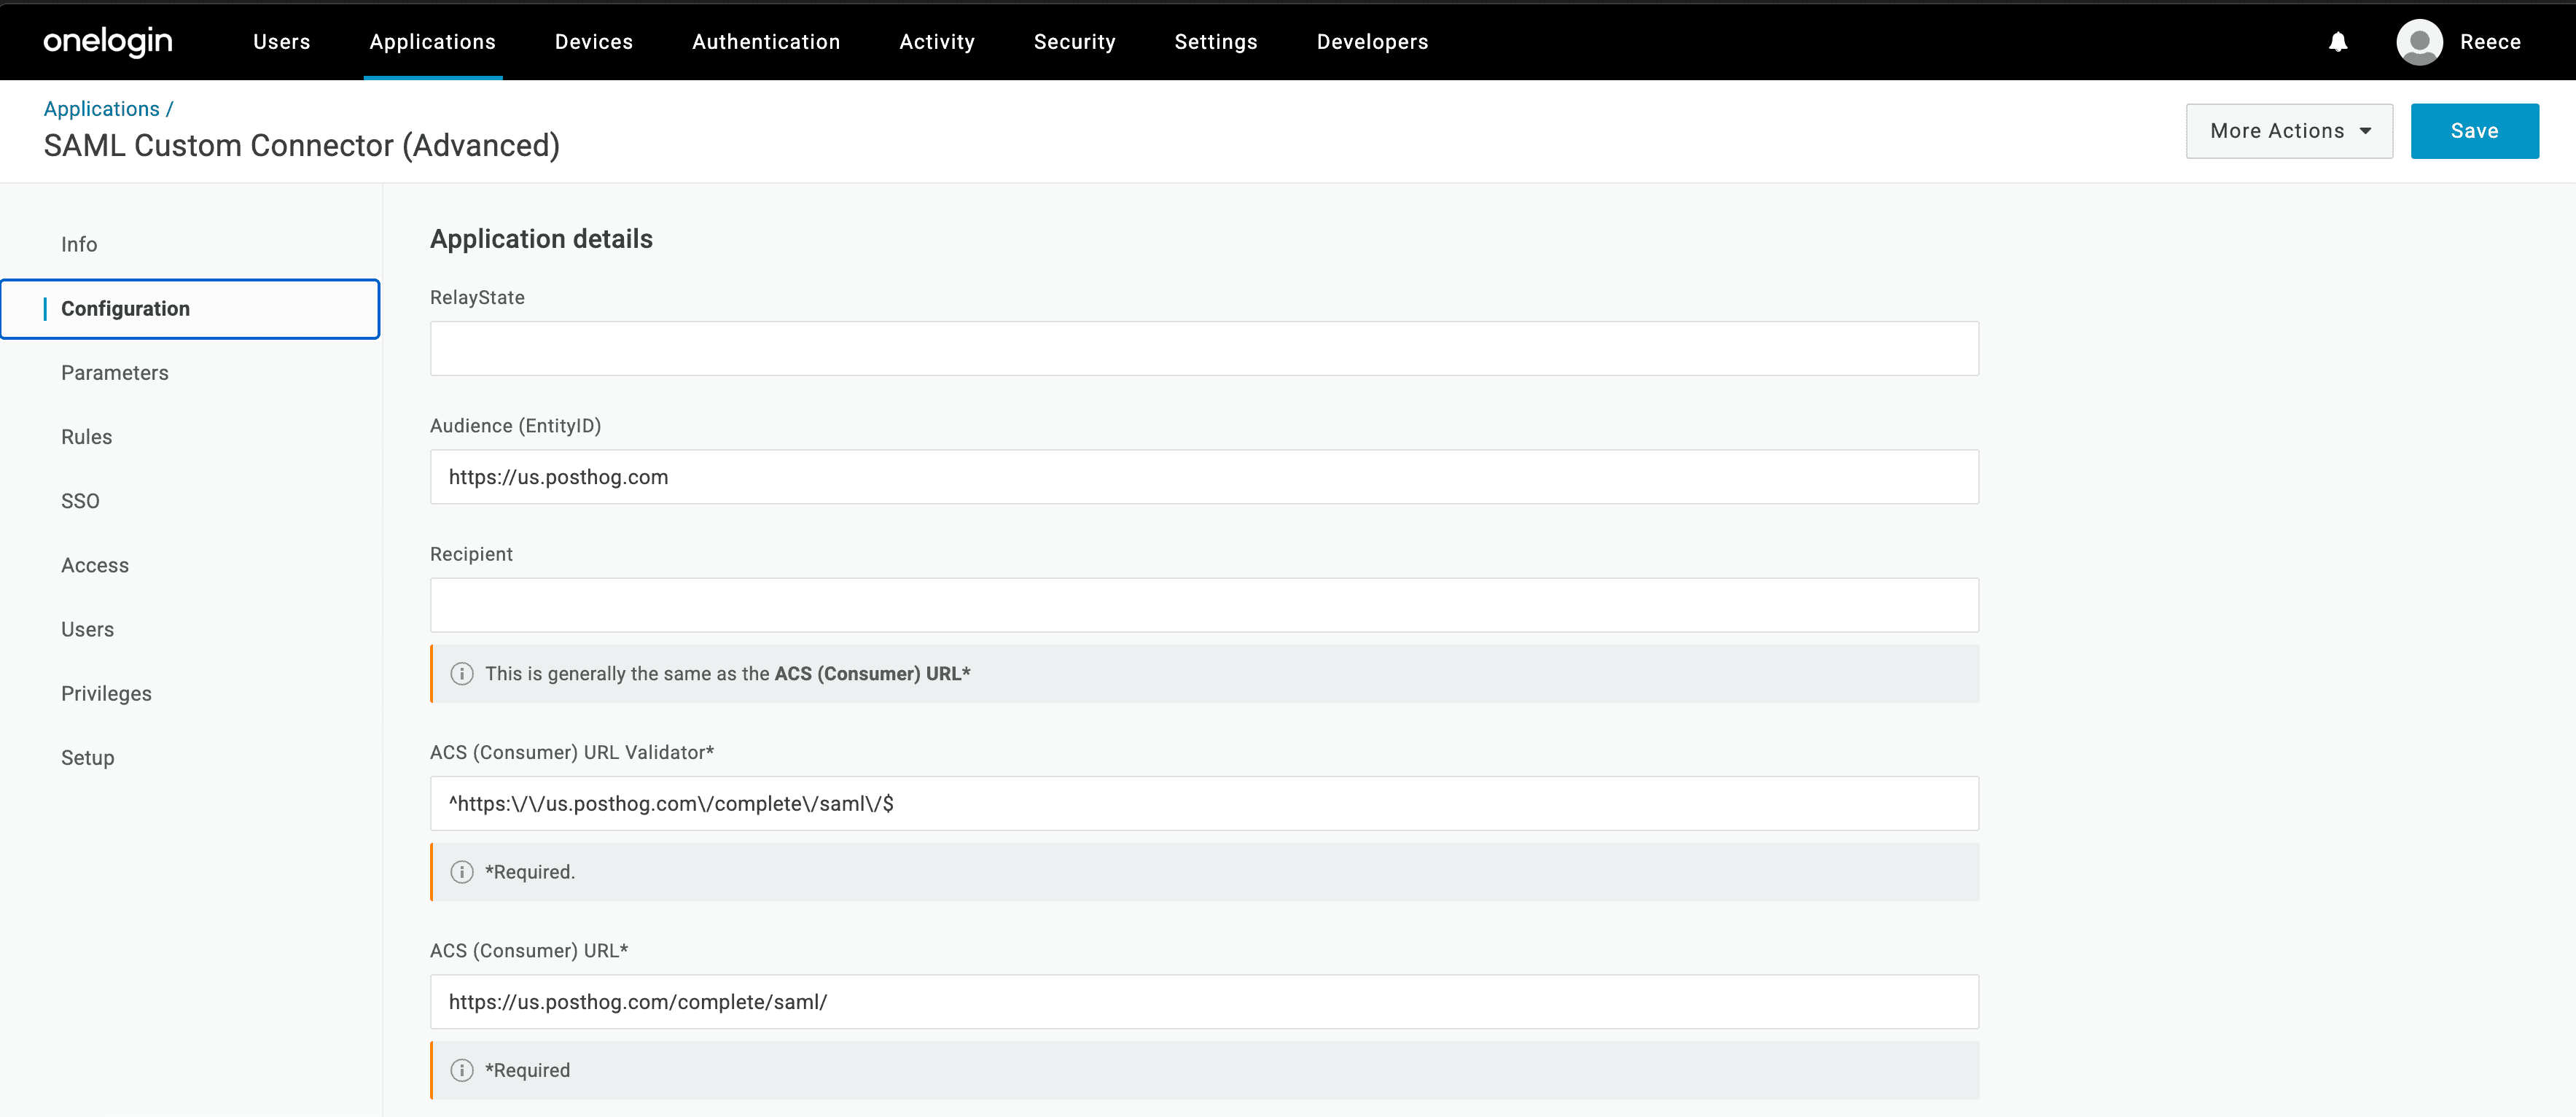Open the Authentication top menu
The width and height of the screenshot is (2576, 1117).
pos(766,42)
